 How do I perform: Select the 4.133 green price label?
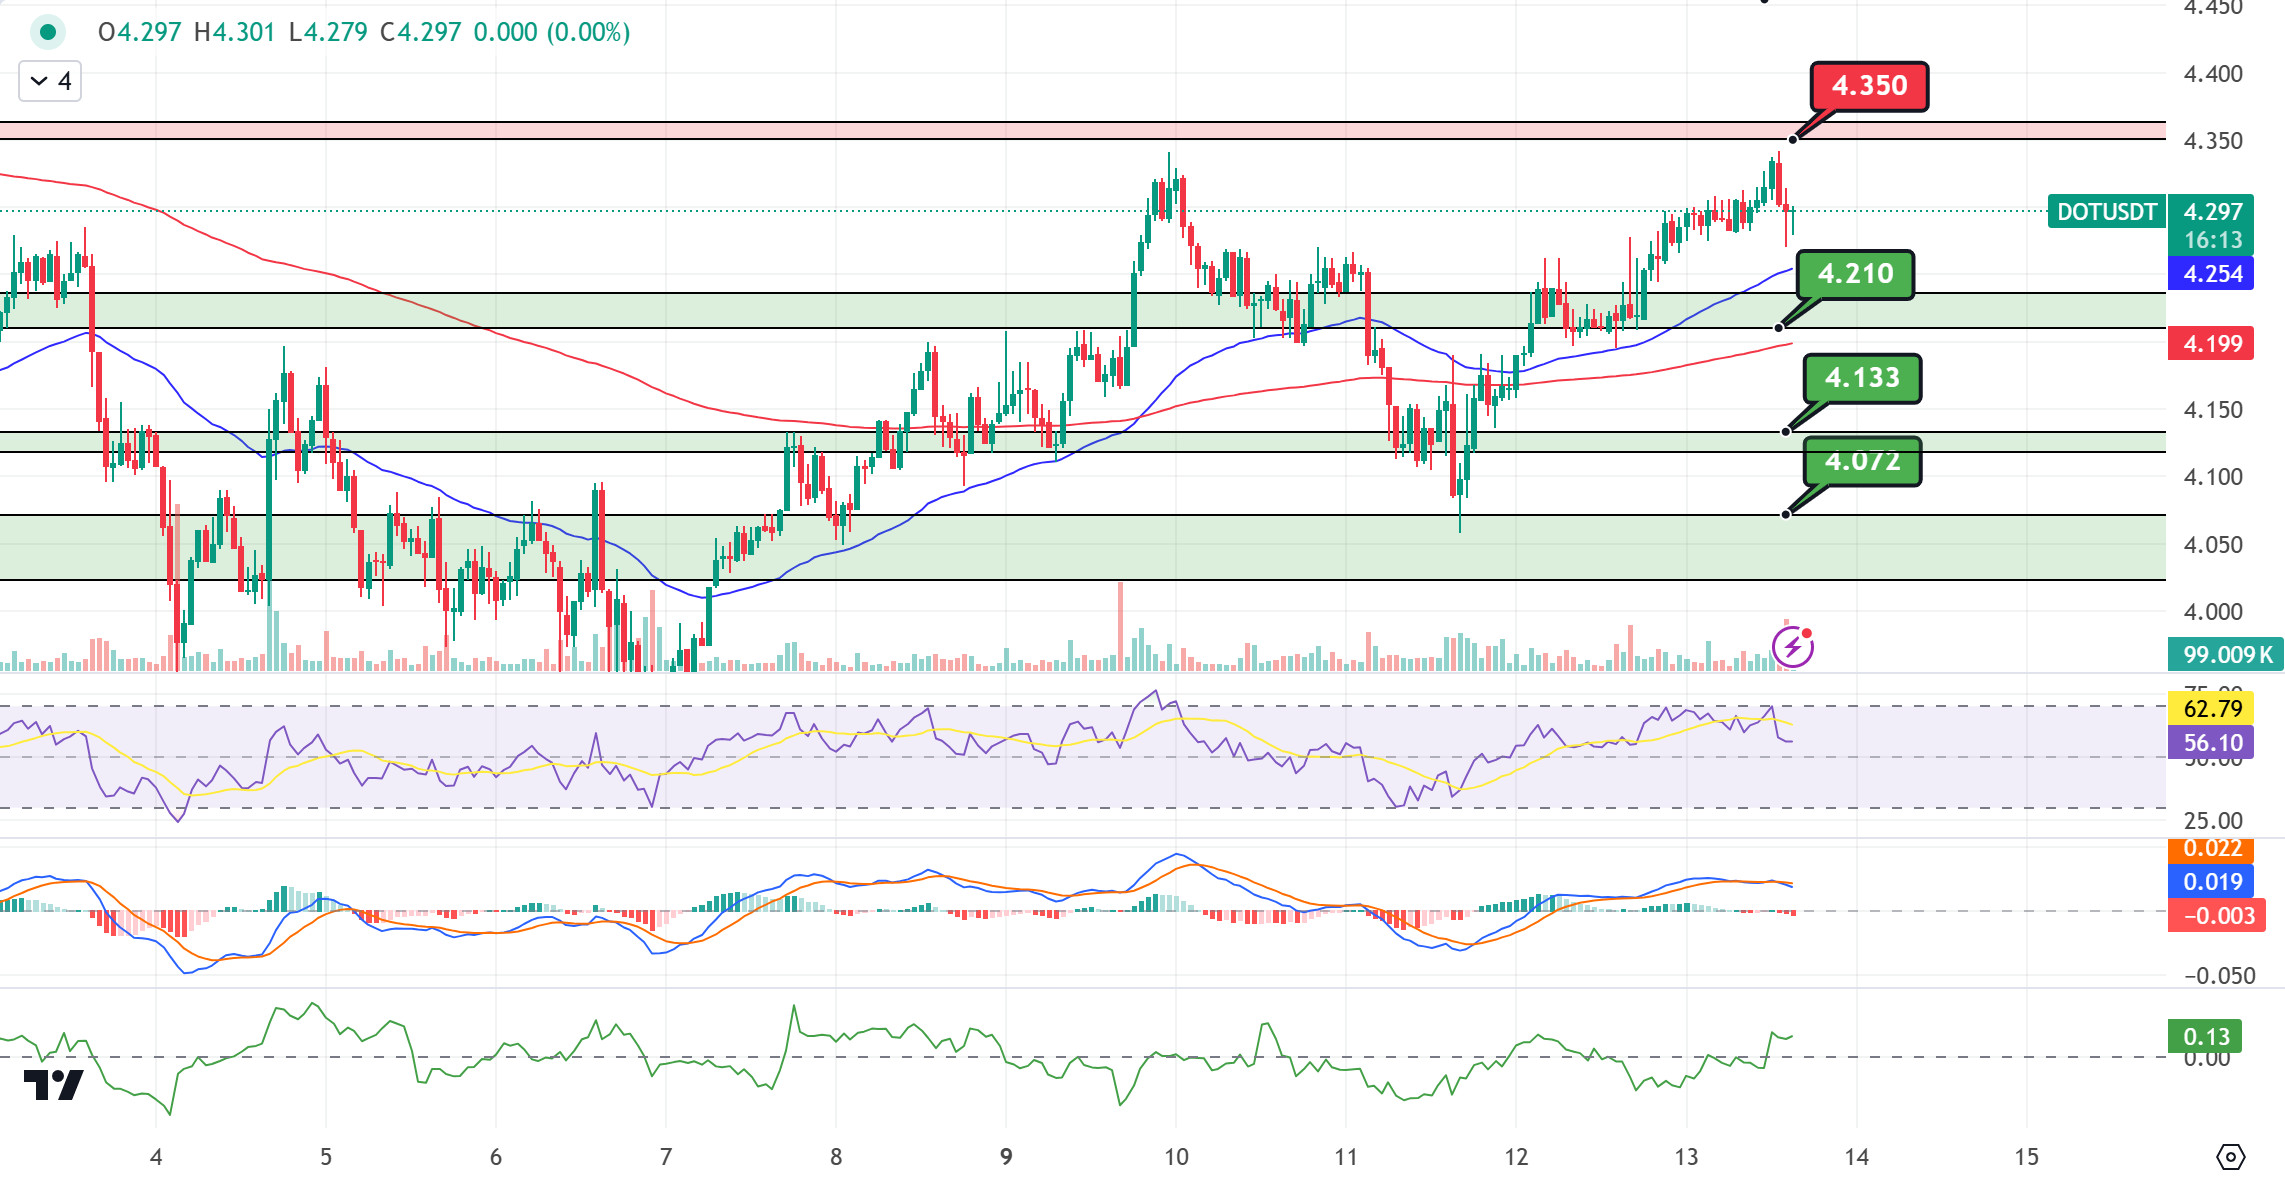(1862, 378)
